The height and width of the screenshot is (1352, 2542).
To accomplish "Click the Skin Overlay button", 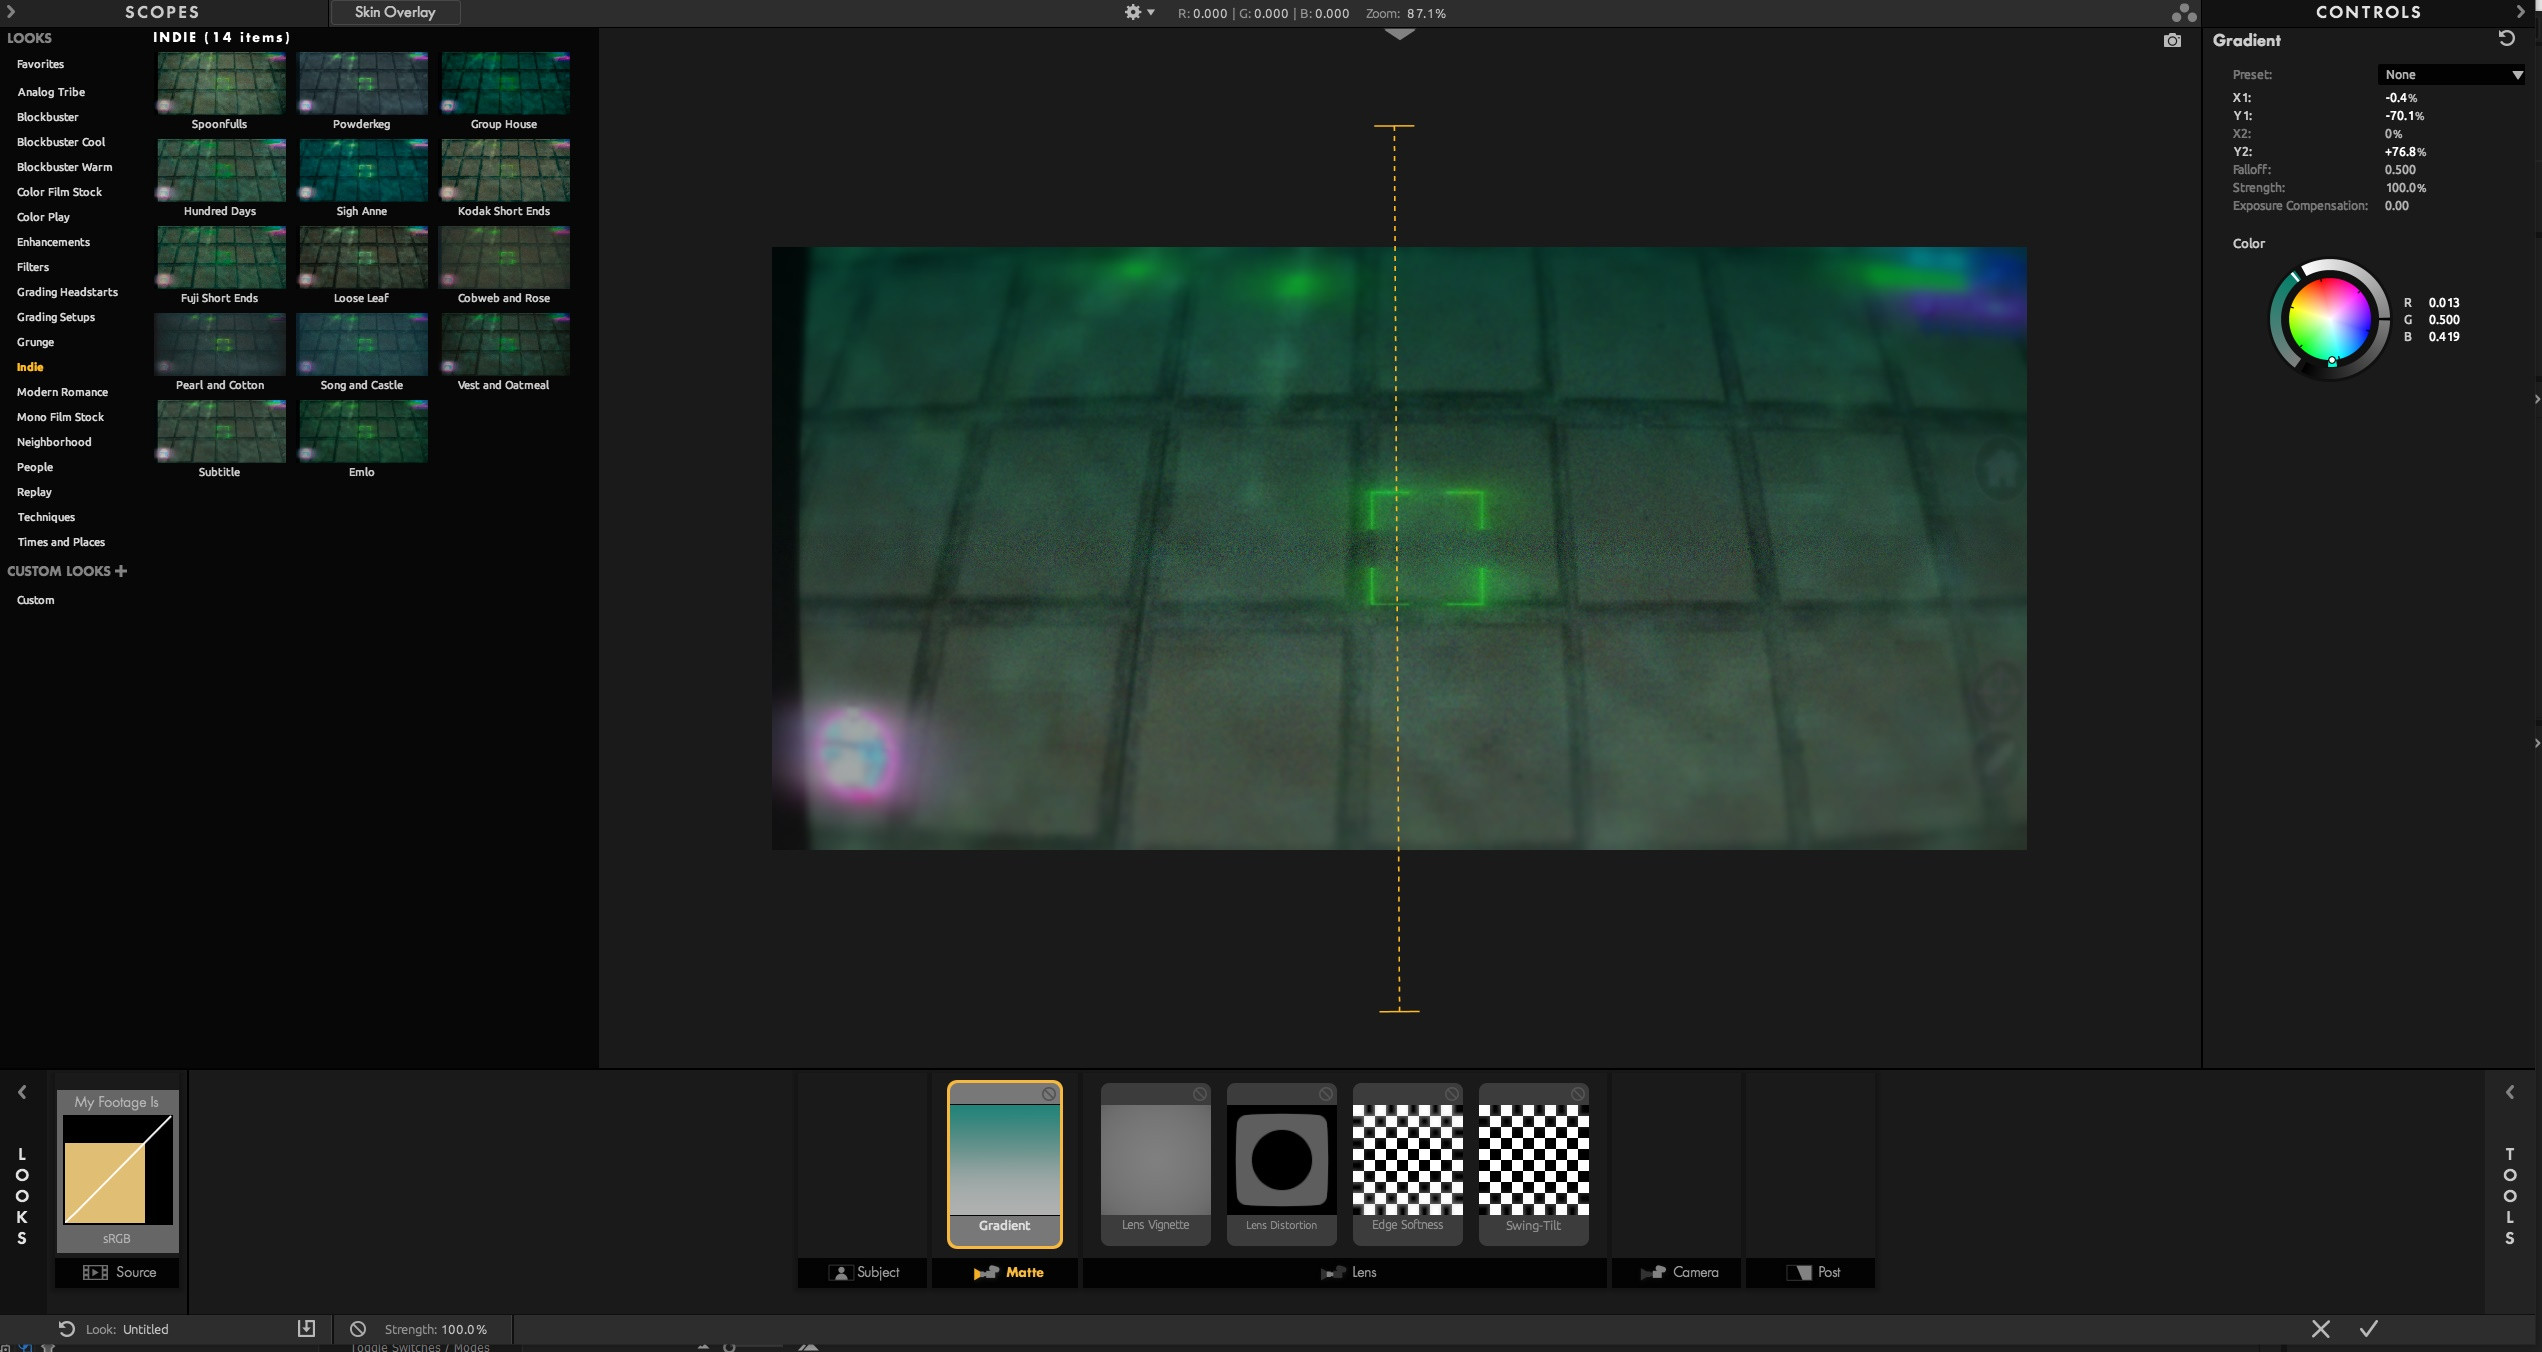I will pyautogui.click(x=395, y=12).
